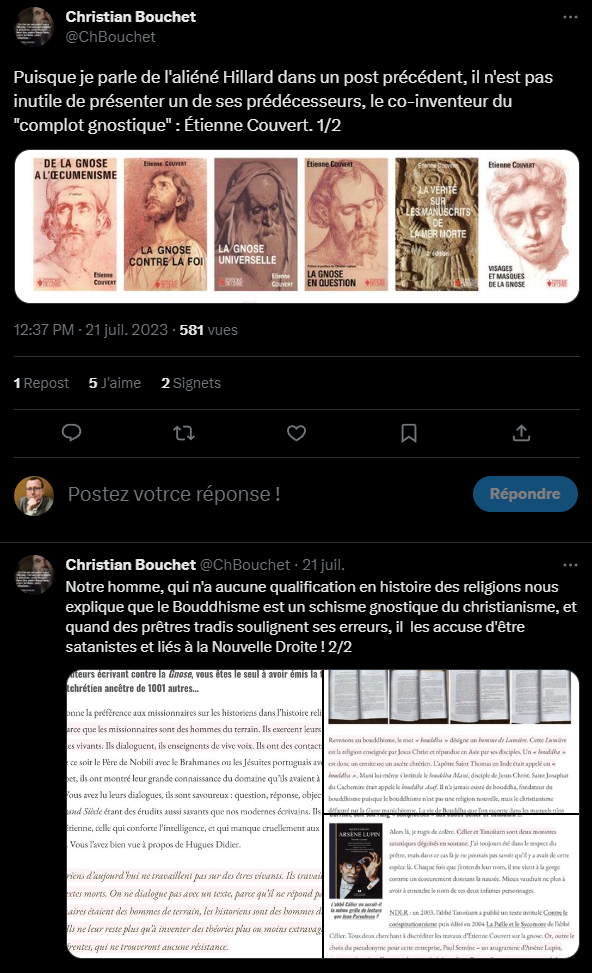Open 'Visages et masques de la gnose' cover

[527, 225]
